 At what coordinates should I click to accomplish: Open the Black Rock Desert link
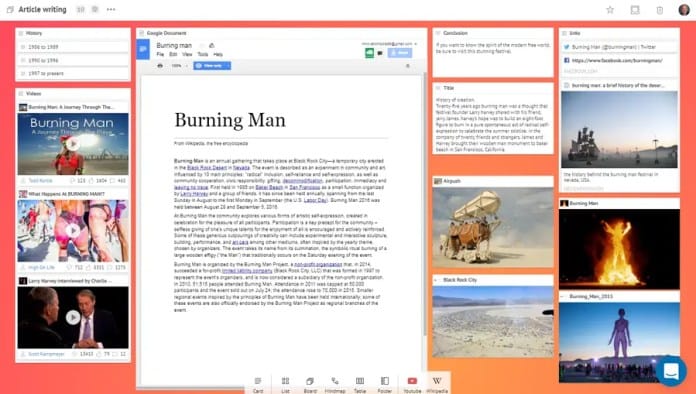[x=207, y=168]
